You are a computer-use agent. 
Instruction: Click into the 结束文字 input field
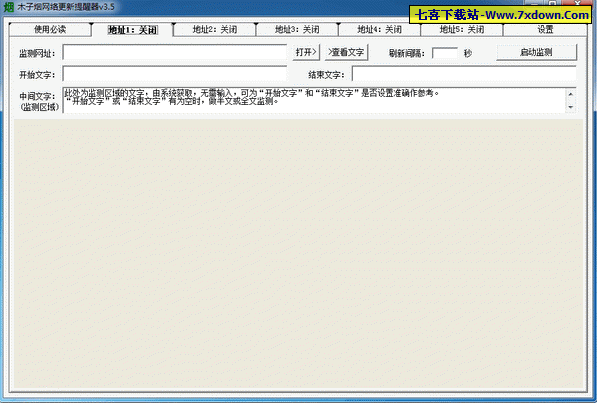(464, 74)
